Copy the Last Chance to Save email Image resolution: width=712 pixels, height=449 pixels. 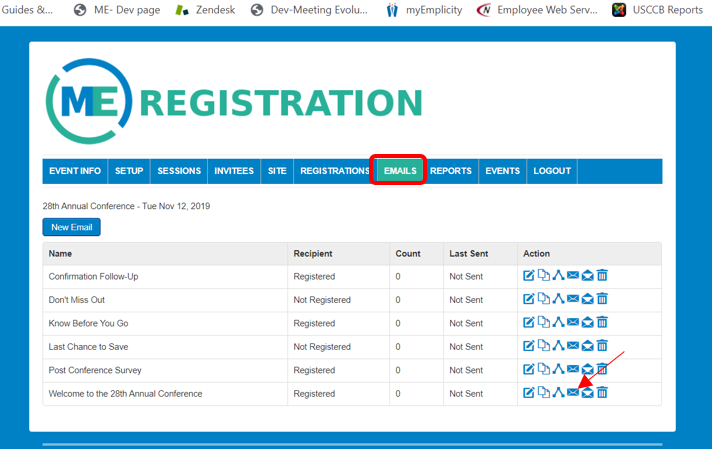[543, 346]
